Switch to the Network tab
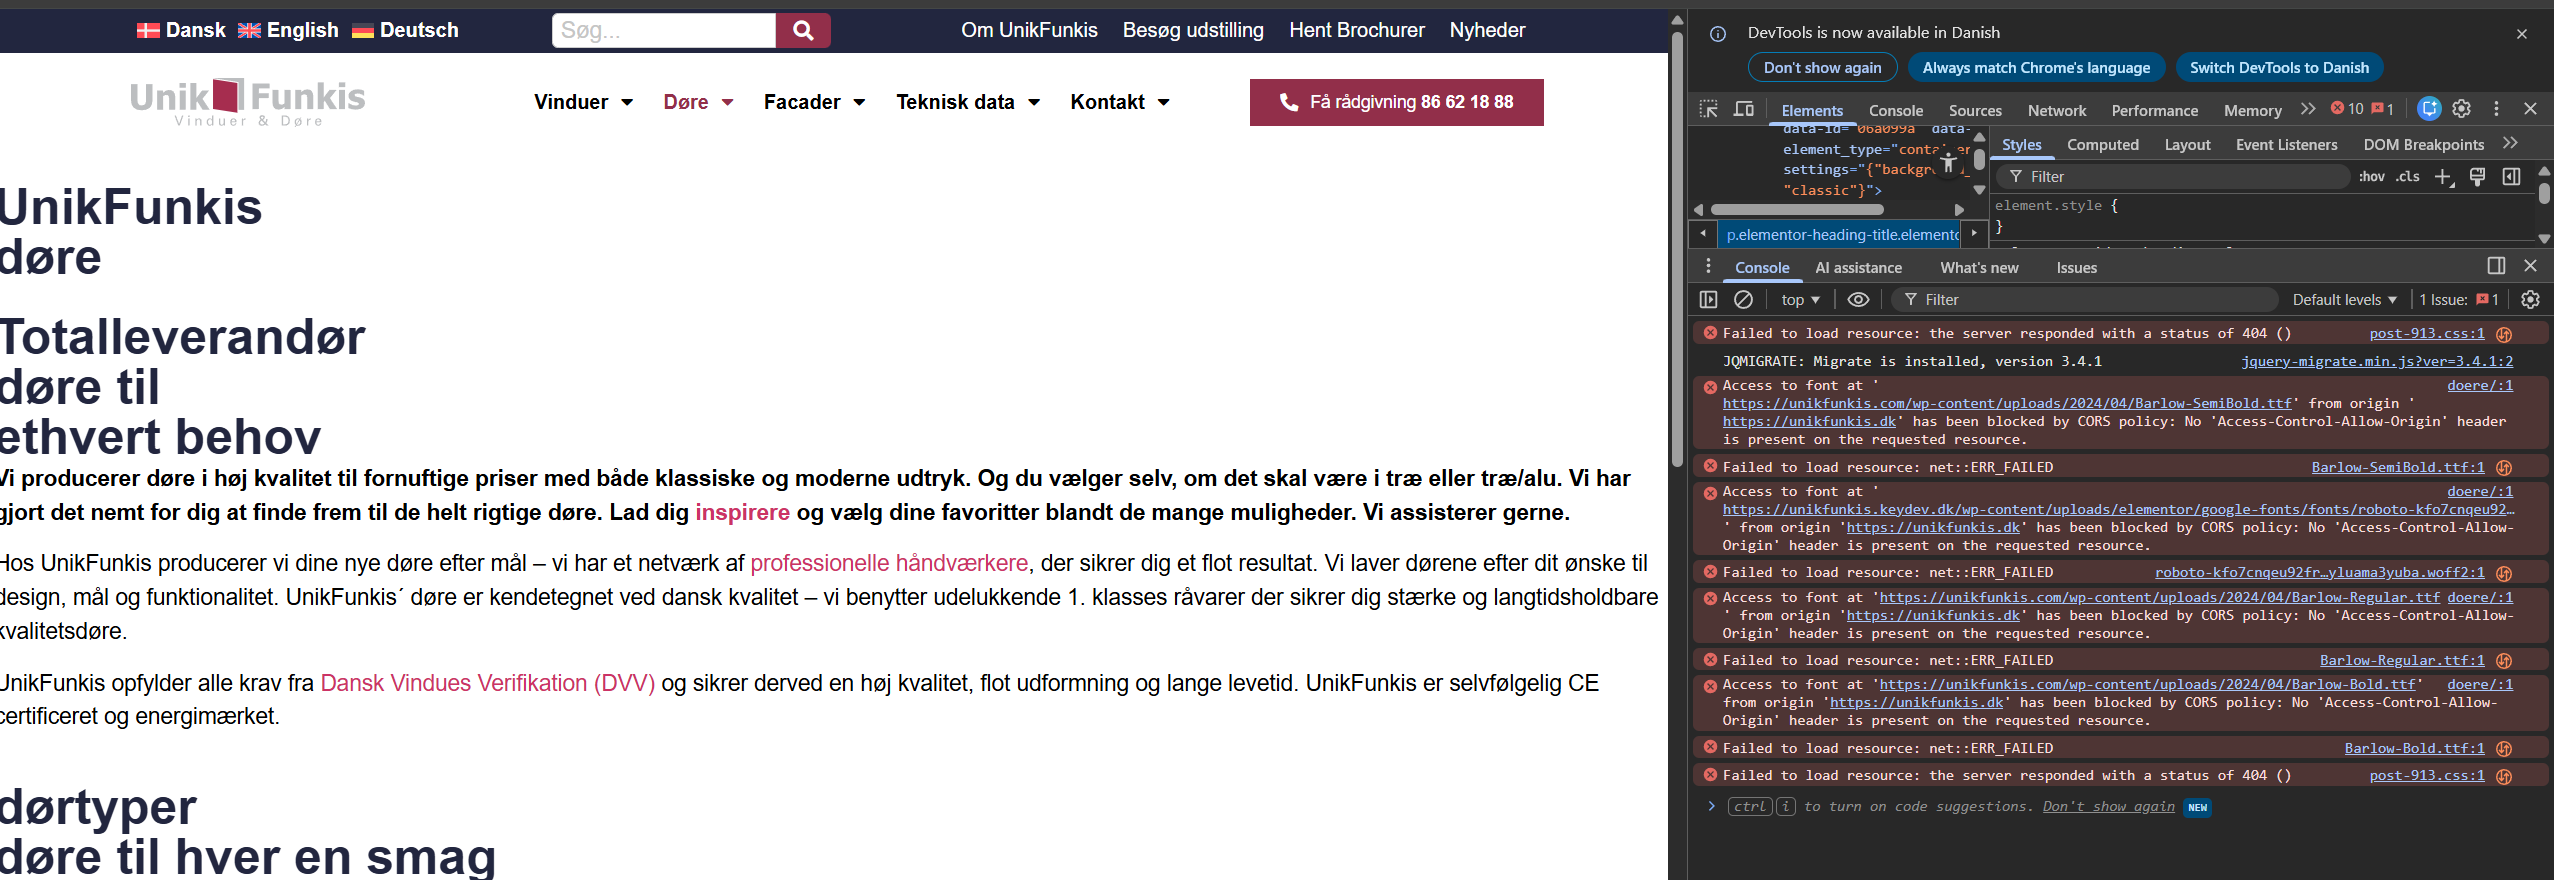This screenshot has width=2554, height=880. [x=2057, y=110]
